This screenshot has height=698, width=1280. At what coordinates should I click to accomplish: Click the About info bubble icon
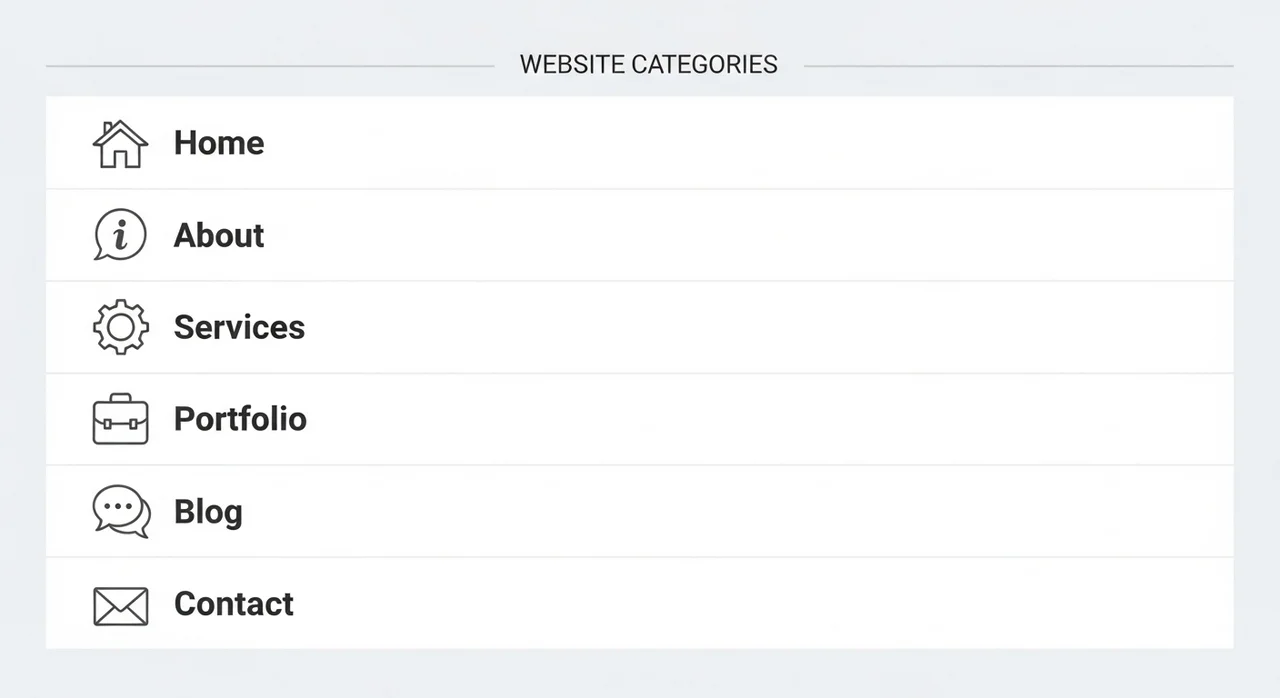pyautogui.click(x=120, y=235)
